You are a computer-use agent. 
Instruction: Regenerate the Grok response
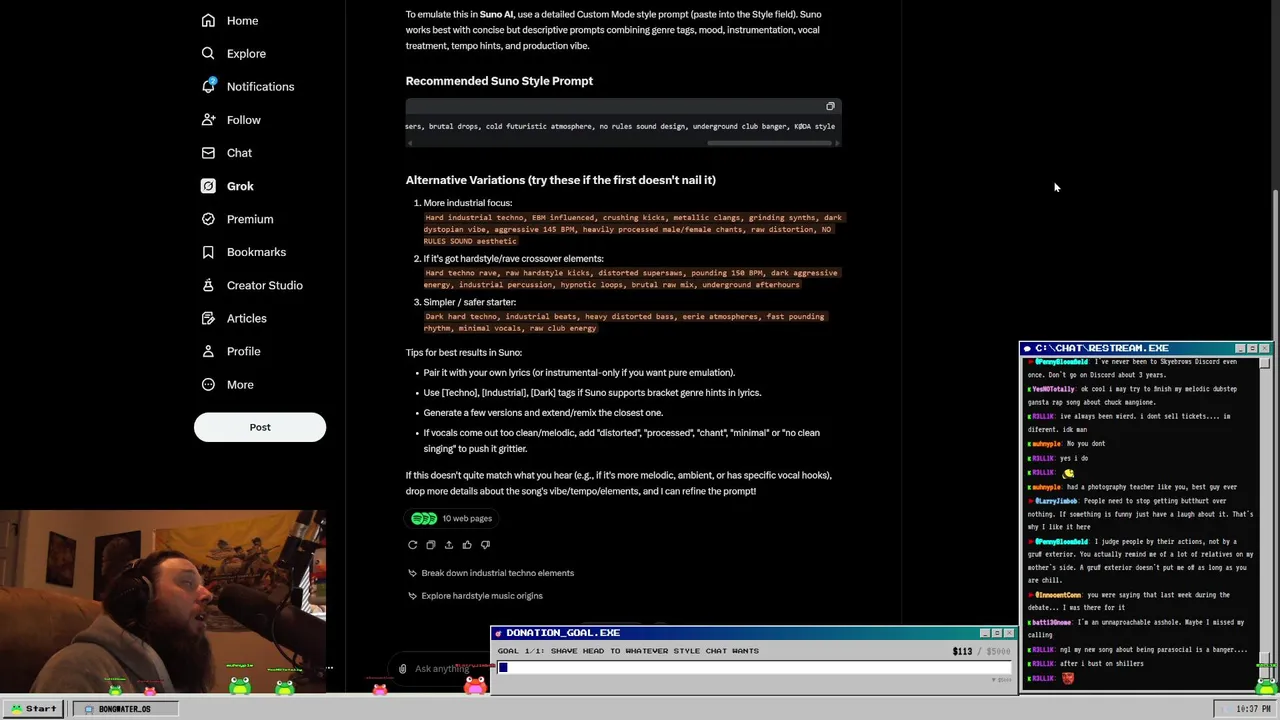pyautogui.click(x=412, y=545)
